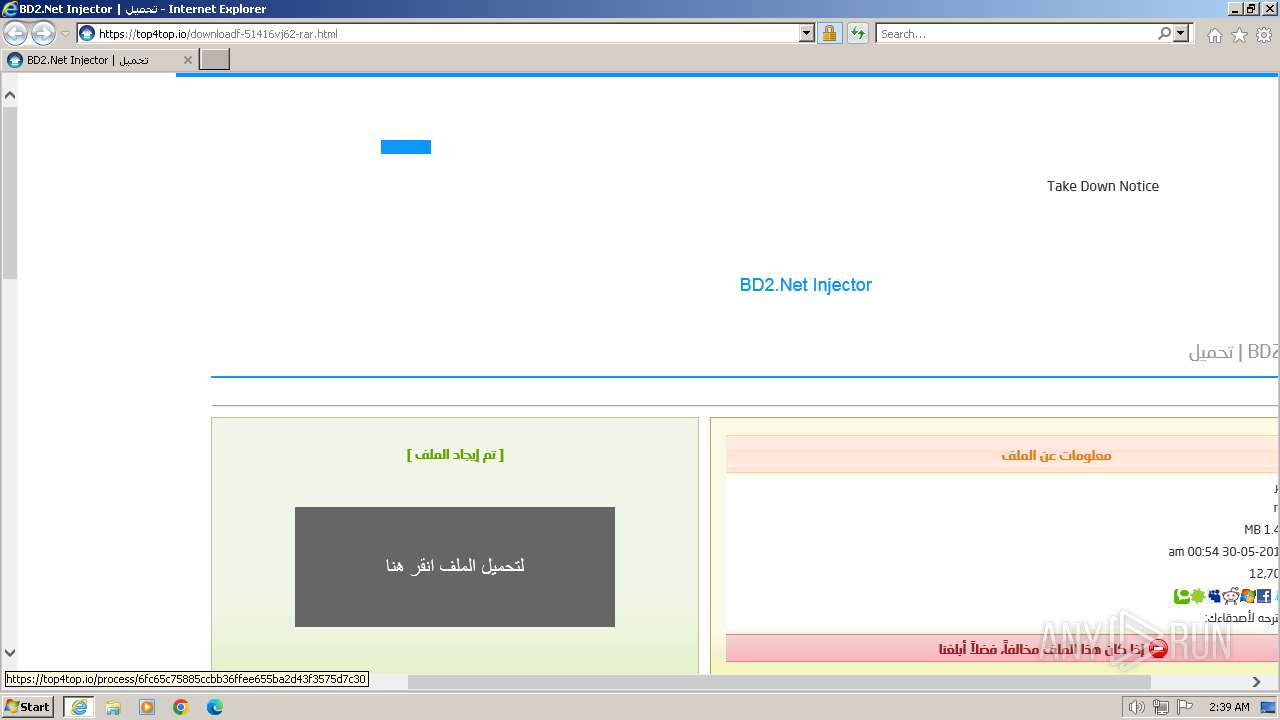
Task: Open the Action Center flag icon
Action: tap(1184, 707)
